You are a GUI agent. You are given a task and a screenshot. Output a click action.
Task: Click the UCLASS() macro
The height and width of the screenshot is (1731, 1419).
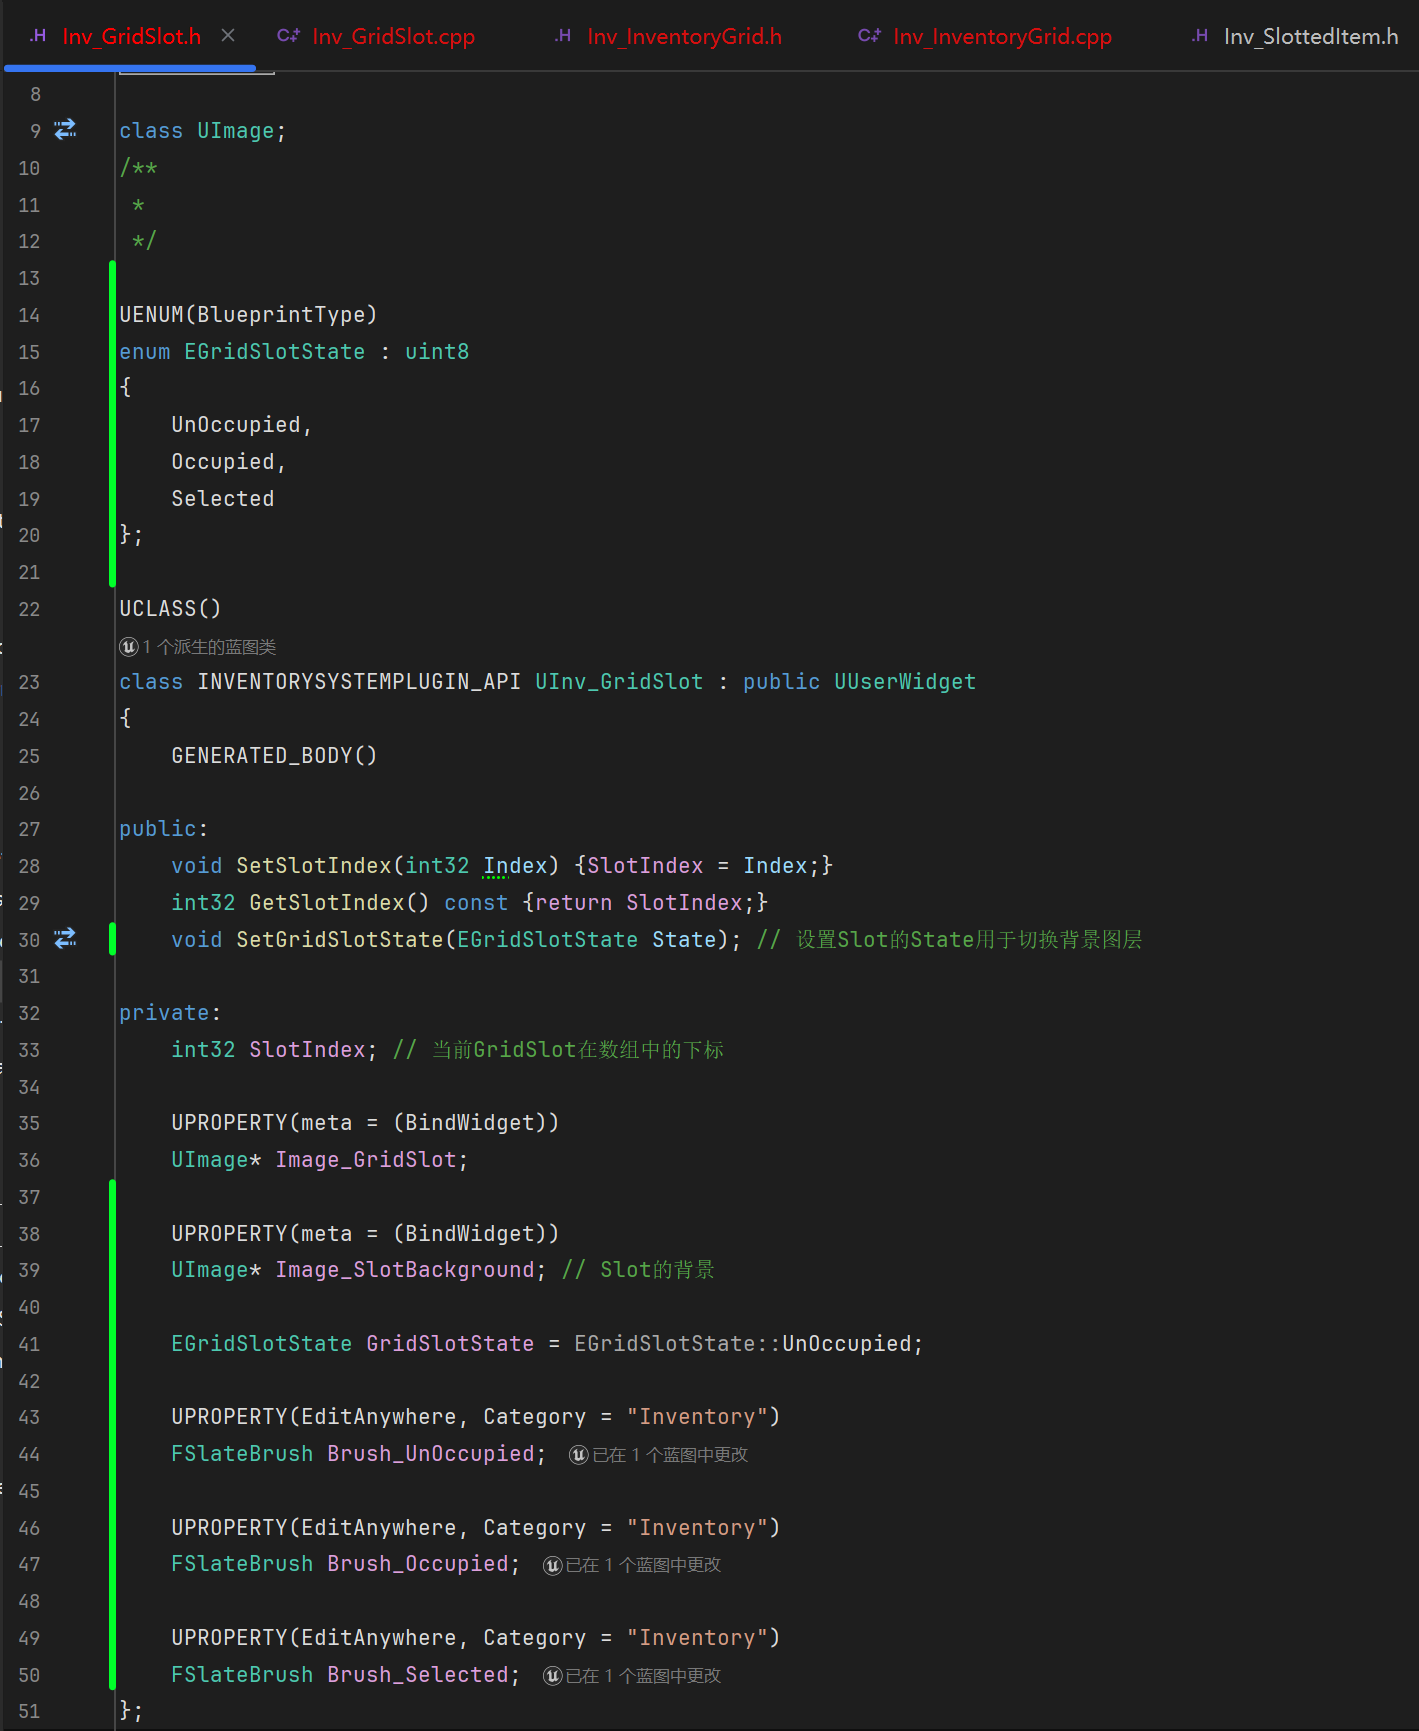point(170,609)
